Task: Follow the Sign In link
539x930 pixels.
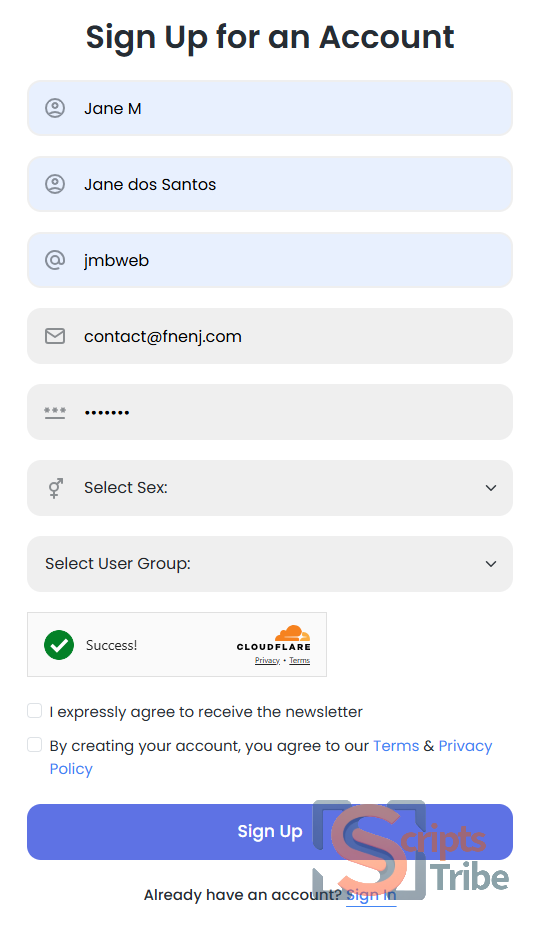Action: (x=371, y=895)
